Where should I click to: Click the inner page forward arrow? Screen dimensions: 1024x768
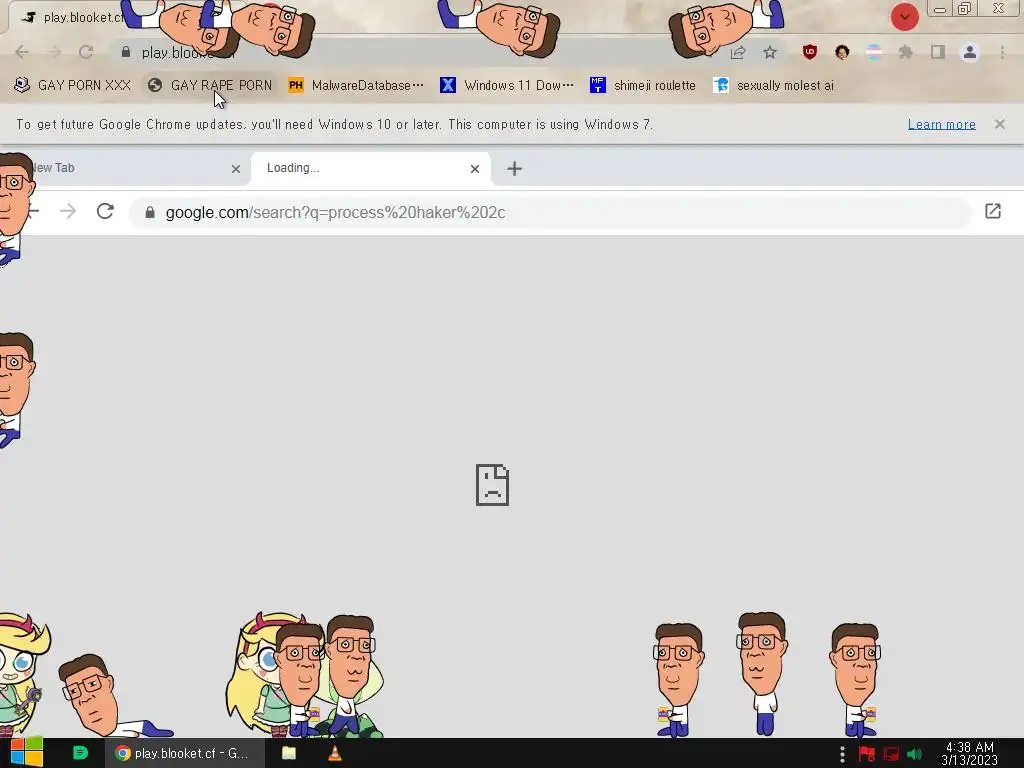click(x=68, y=212)
